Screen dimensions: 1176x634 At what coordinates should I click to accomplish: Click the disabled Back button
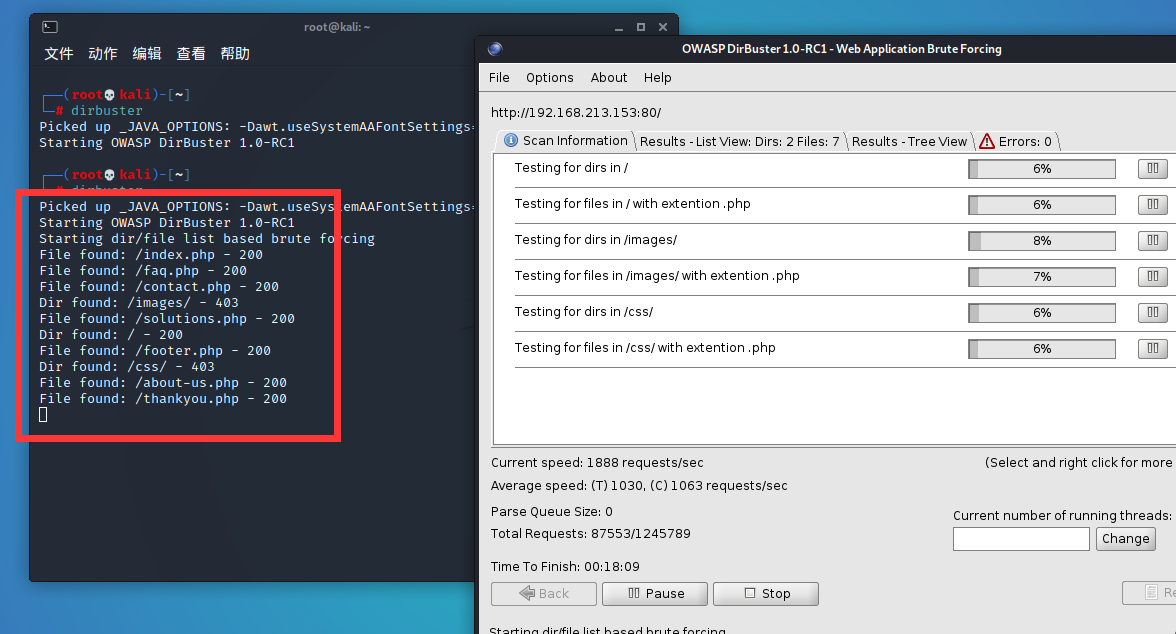click(x=544, y=593)
